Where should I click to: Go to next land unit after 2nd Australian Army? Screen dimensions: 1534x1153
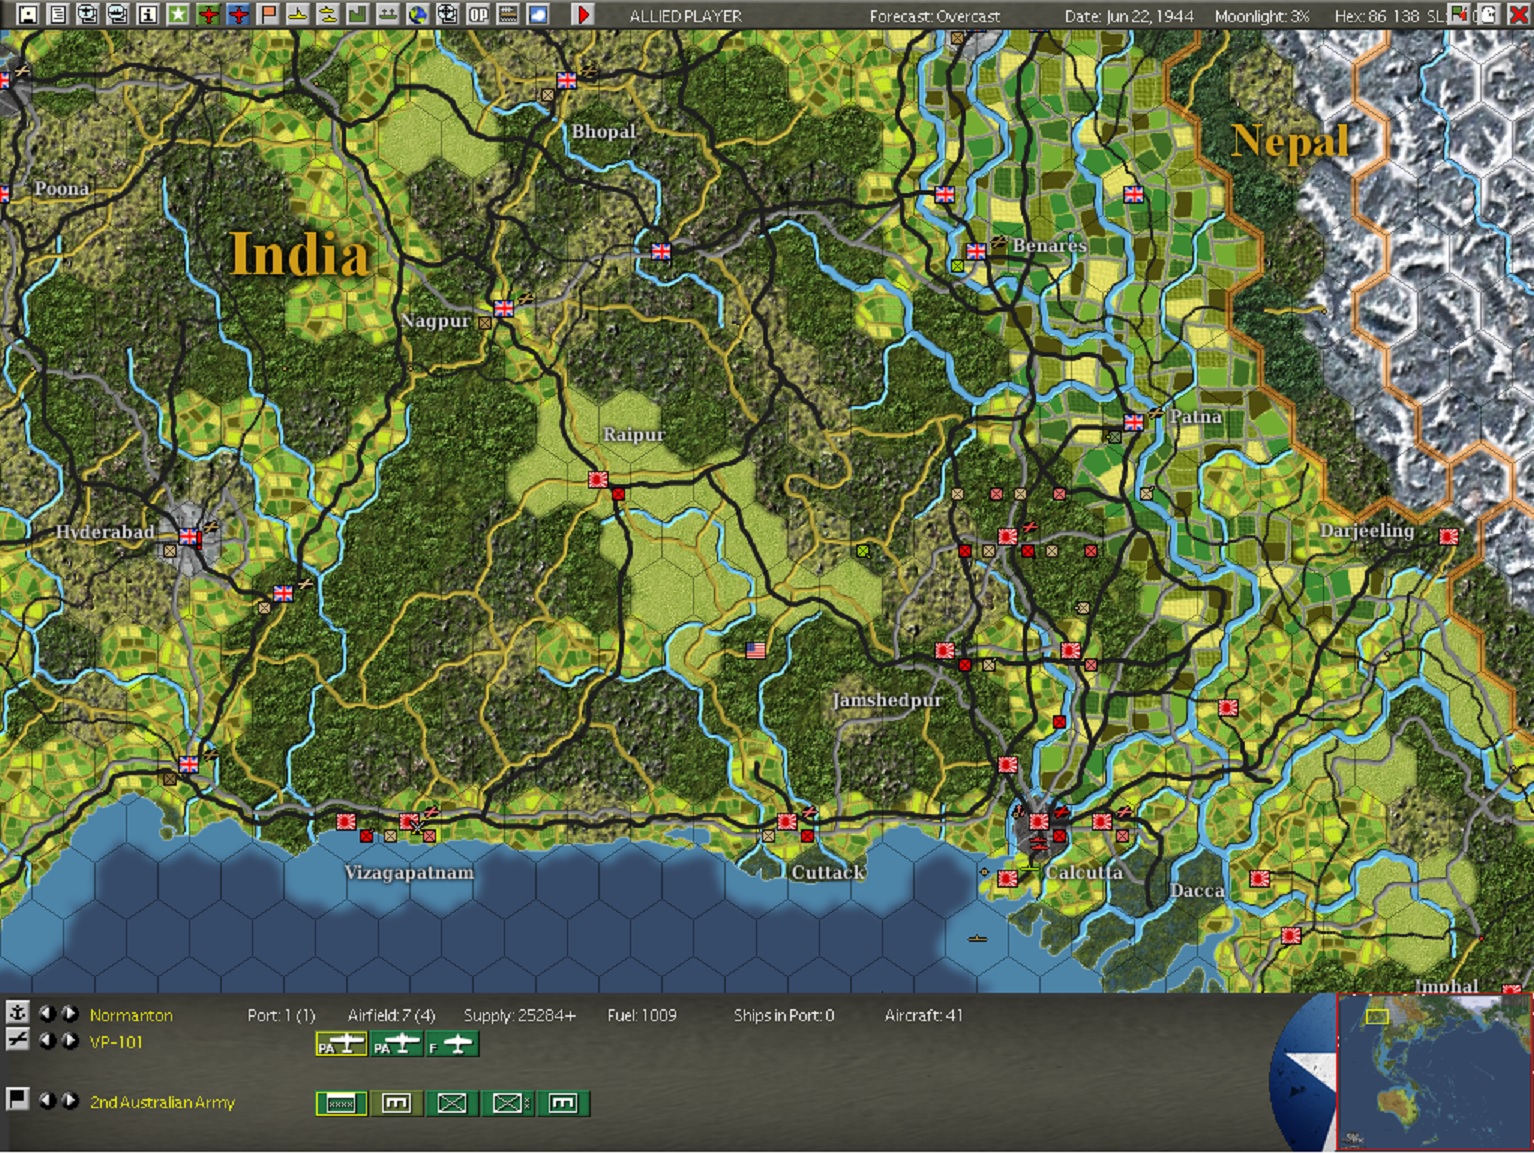tap(70, 1100)
